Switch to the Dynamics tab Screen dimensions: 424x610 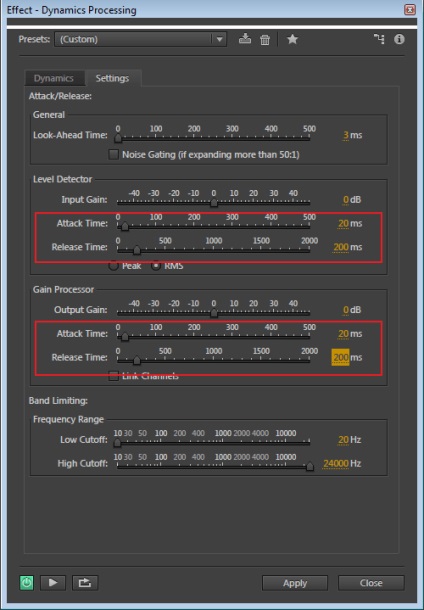point(54,78)
